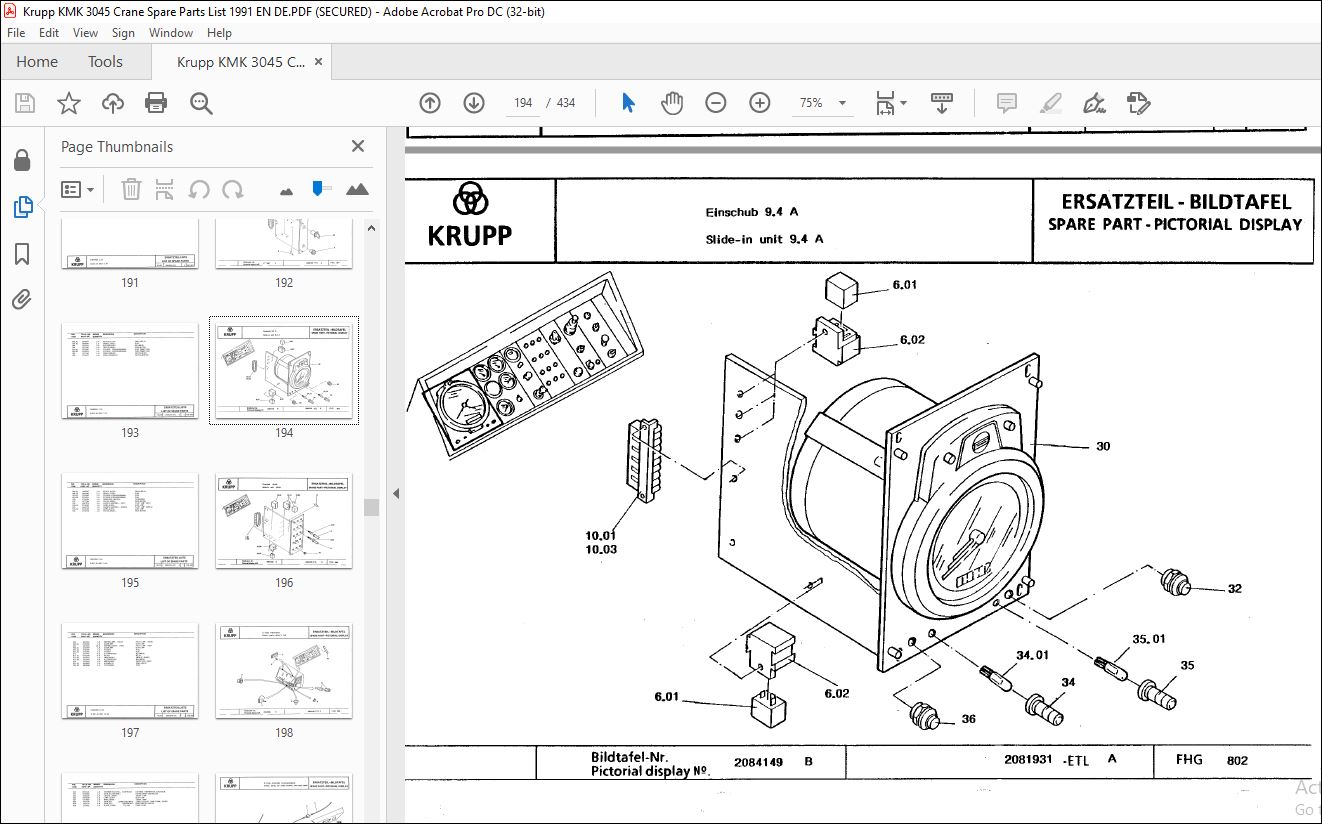Select the page 194 thumbnail
1322x824 pixels.
coord(284,371)
